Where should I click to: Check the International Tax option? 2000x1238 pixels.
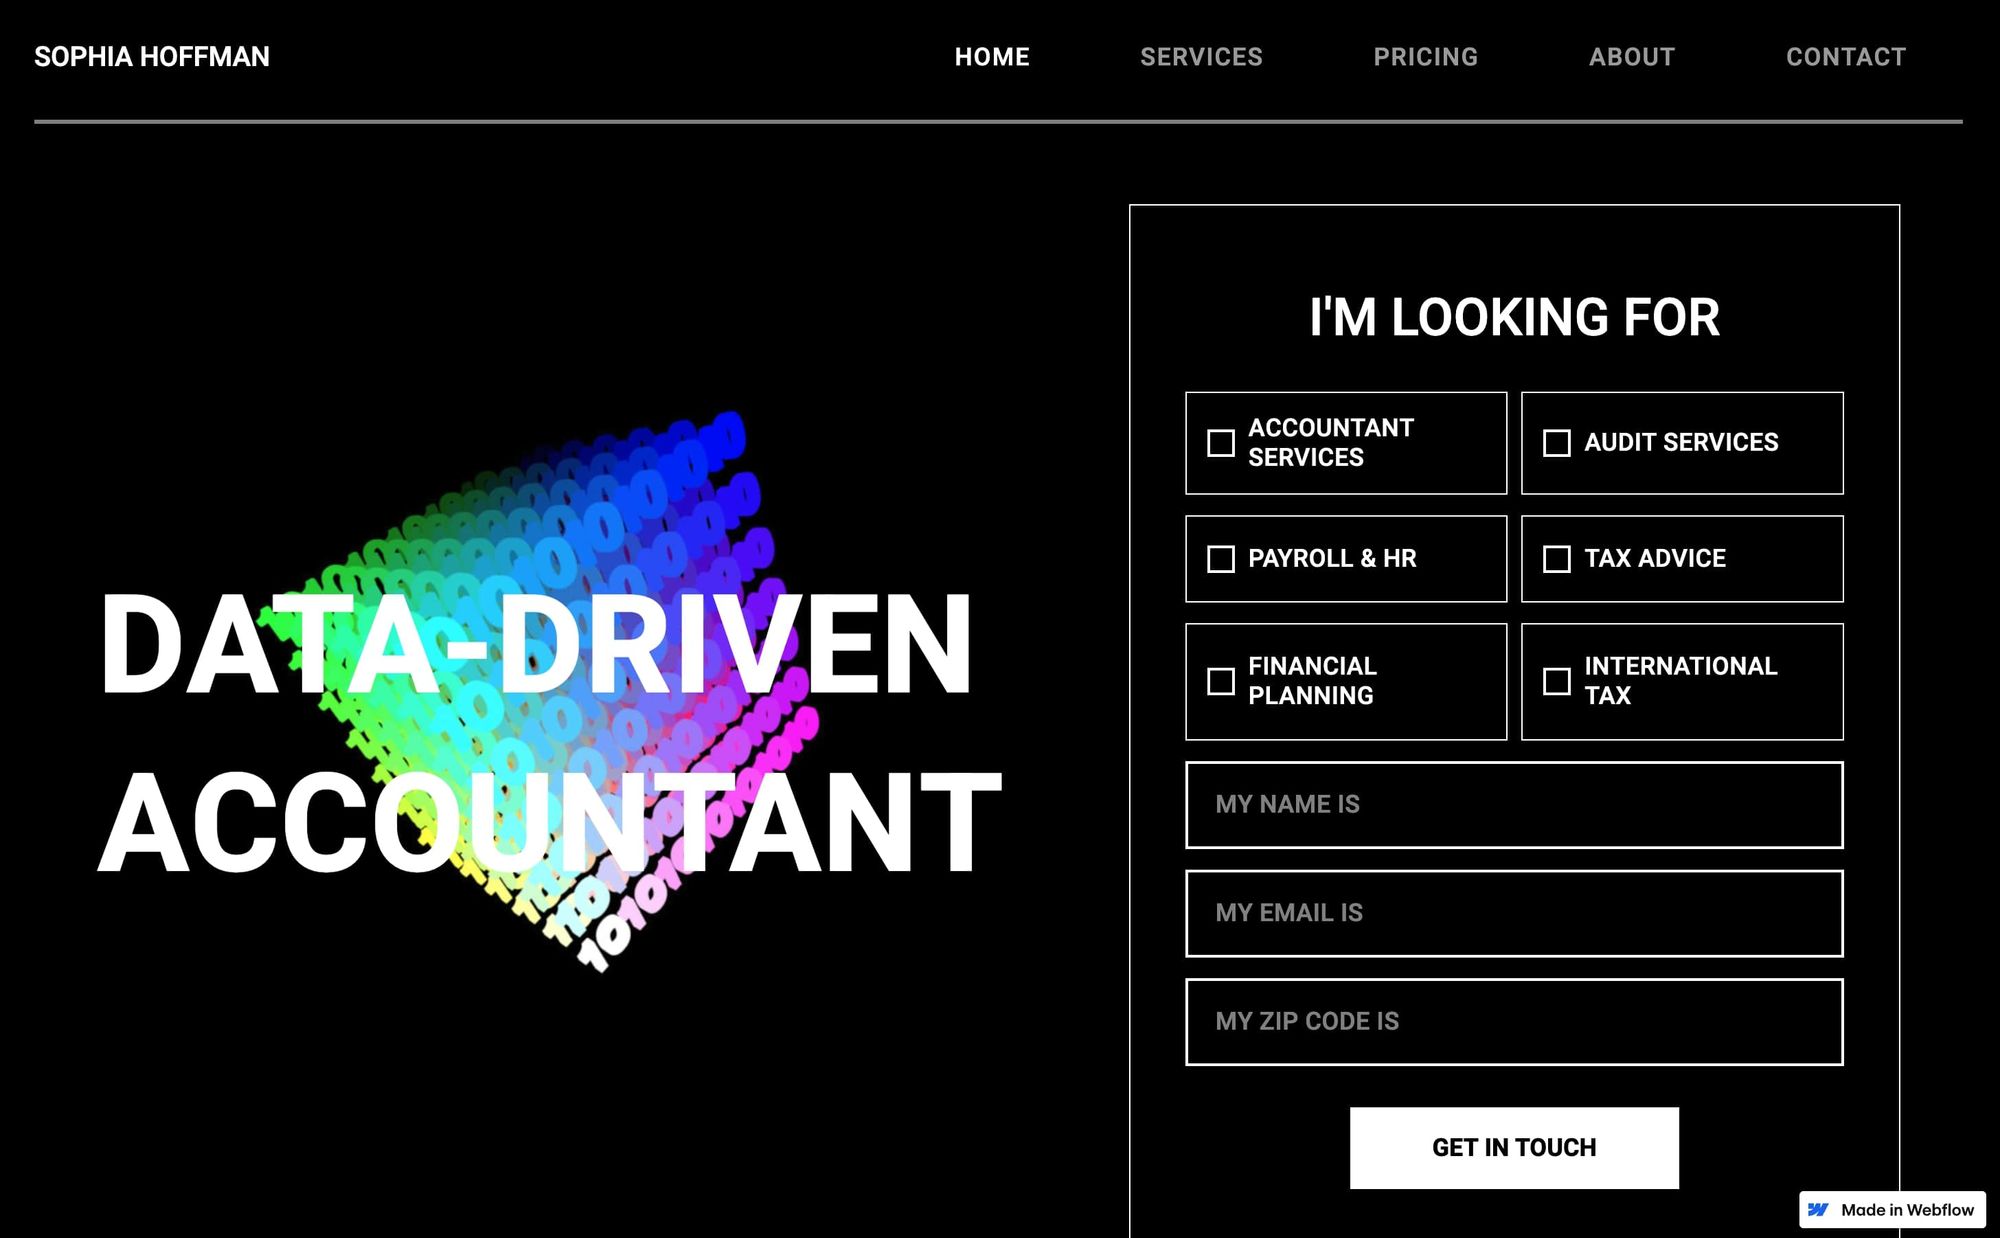point(1557,681)
